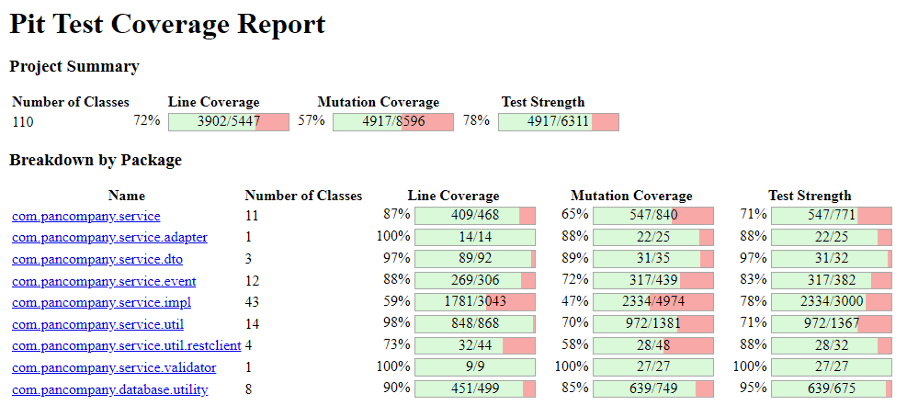Click the breakdown 'Mutation Coverage' column header
Viewport: 908px width, 406px height.
(x=631, y=196)
